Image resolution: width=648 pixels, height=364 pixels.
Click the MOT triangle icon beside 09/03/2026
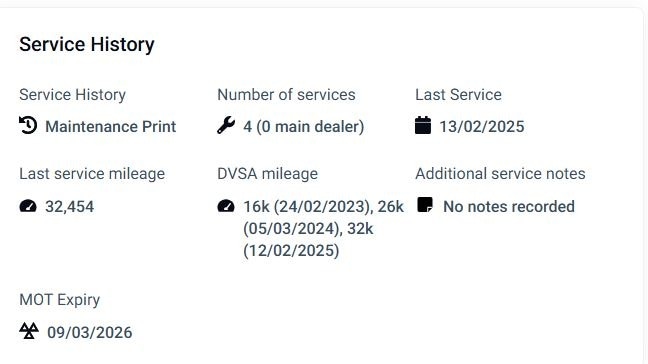click(x=29, y=331)
